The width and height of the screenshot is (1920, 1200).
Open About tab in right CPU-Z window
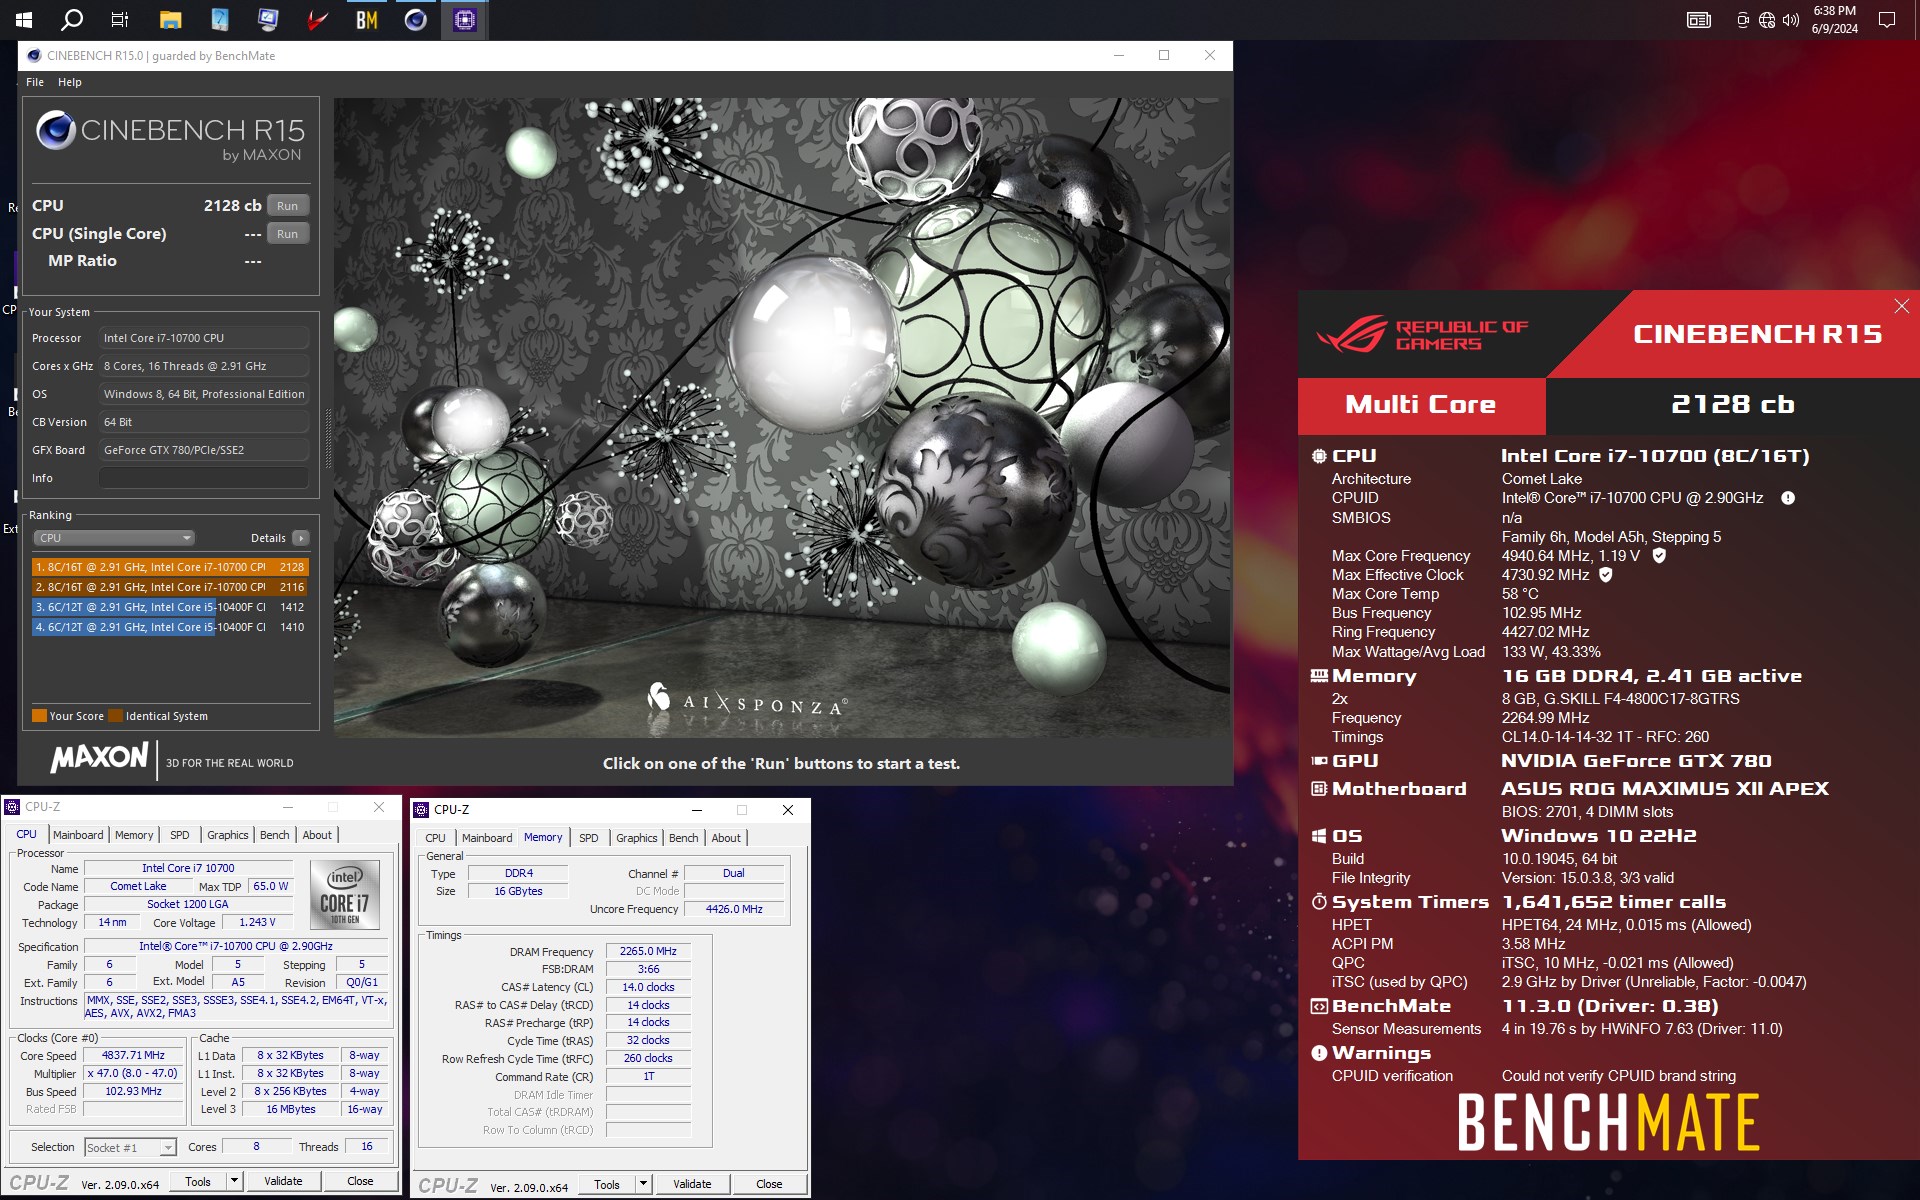click(726, 838)
